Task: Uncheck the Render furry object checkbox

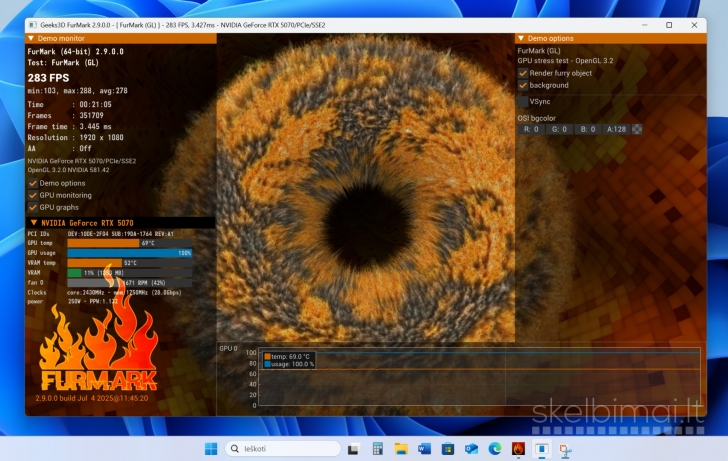Action: 523,73
